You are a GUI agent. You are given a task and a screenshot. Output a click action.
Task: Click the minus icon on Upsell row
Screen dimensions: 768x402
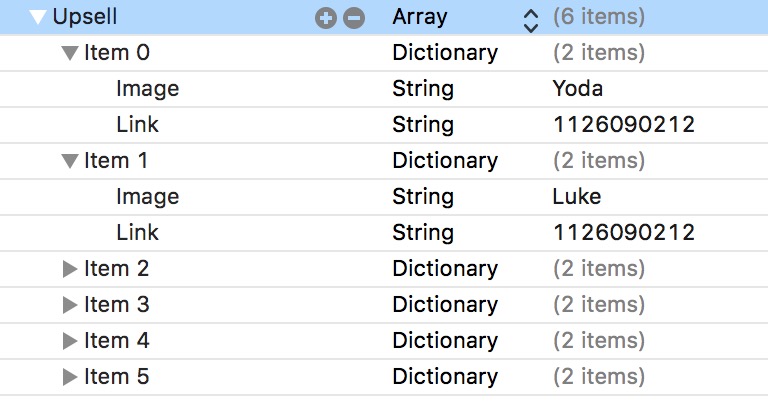[354, 18]
